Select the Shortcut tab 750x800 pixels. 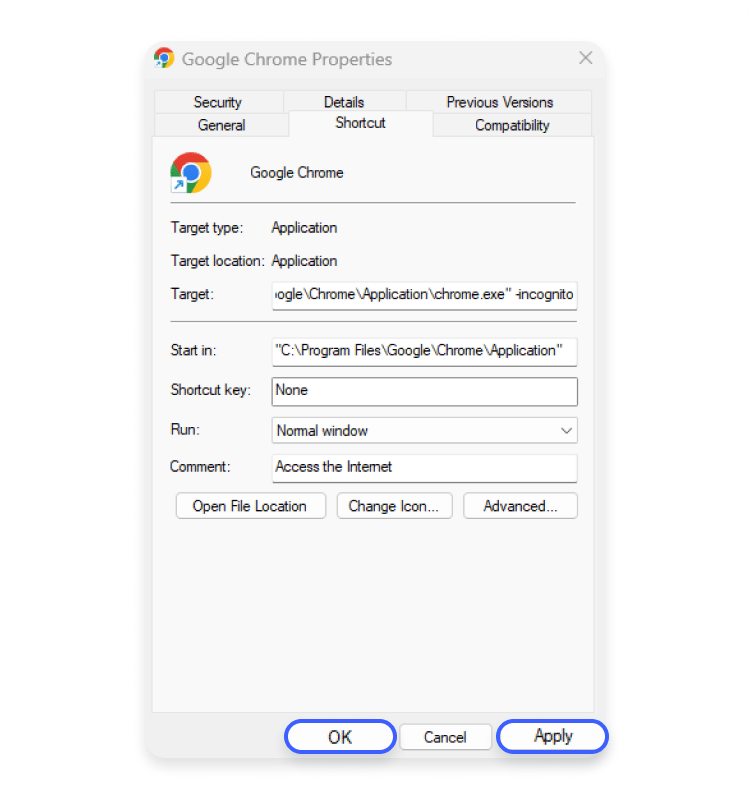pos(360,123)
